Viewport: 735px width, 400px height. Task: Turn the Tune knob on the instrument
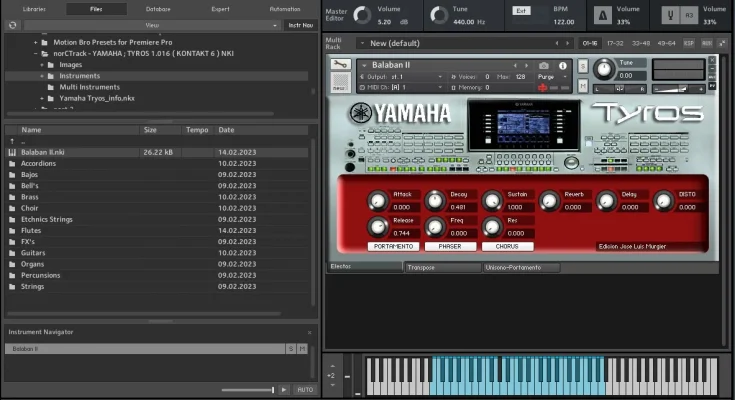[603, 69]
